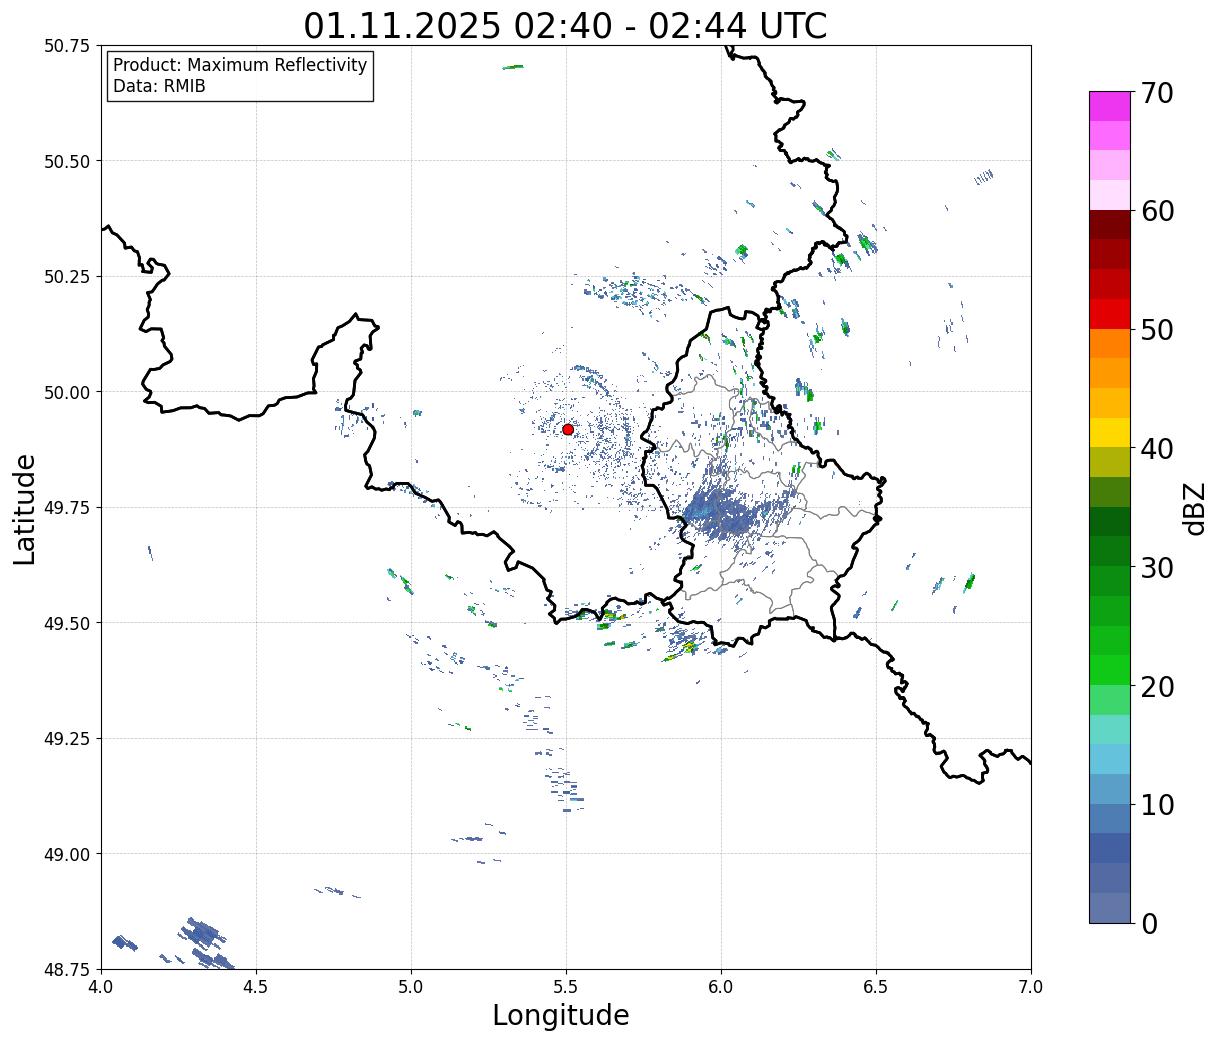This screenshot has width=1219, height=1040.
Task: Click the latitude tick label 50.75
Action: (x=66, y=46)
